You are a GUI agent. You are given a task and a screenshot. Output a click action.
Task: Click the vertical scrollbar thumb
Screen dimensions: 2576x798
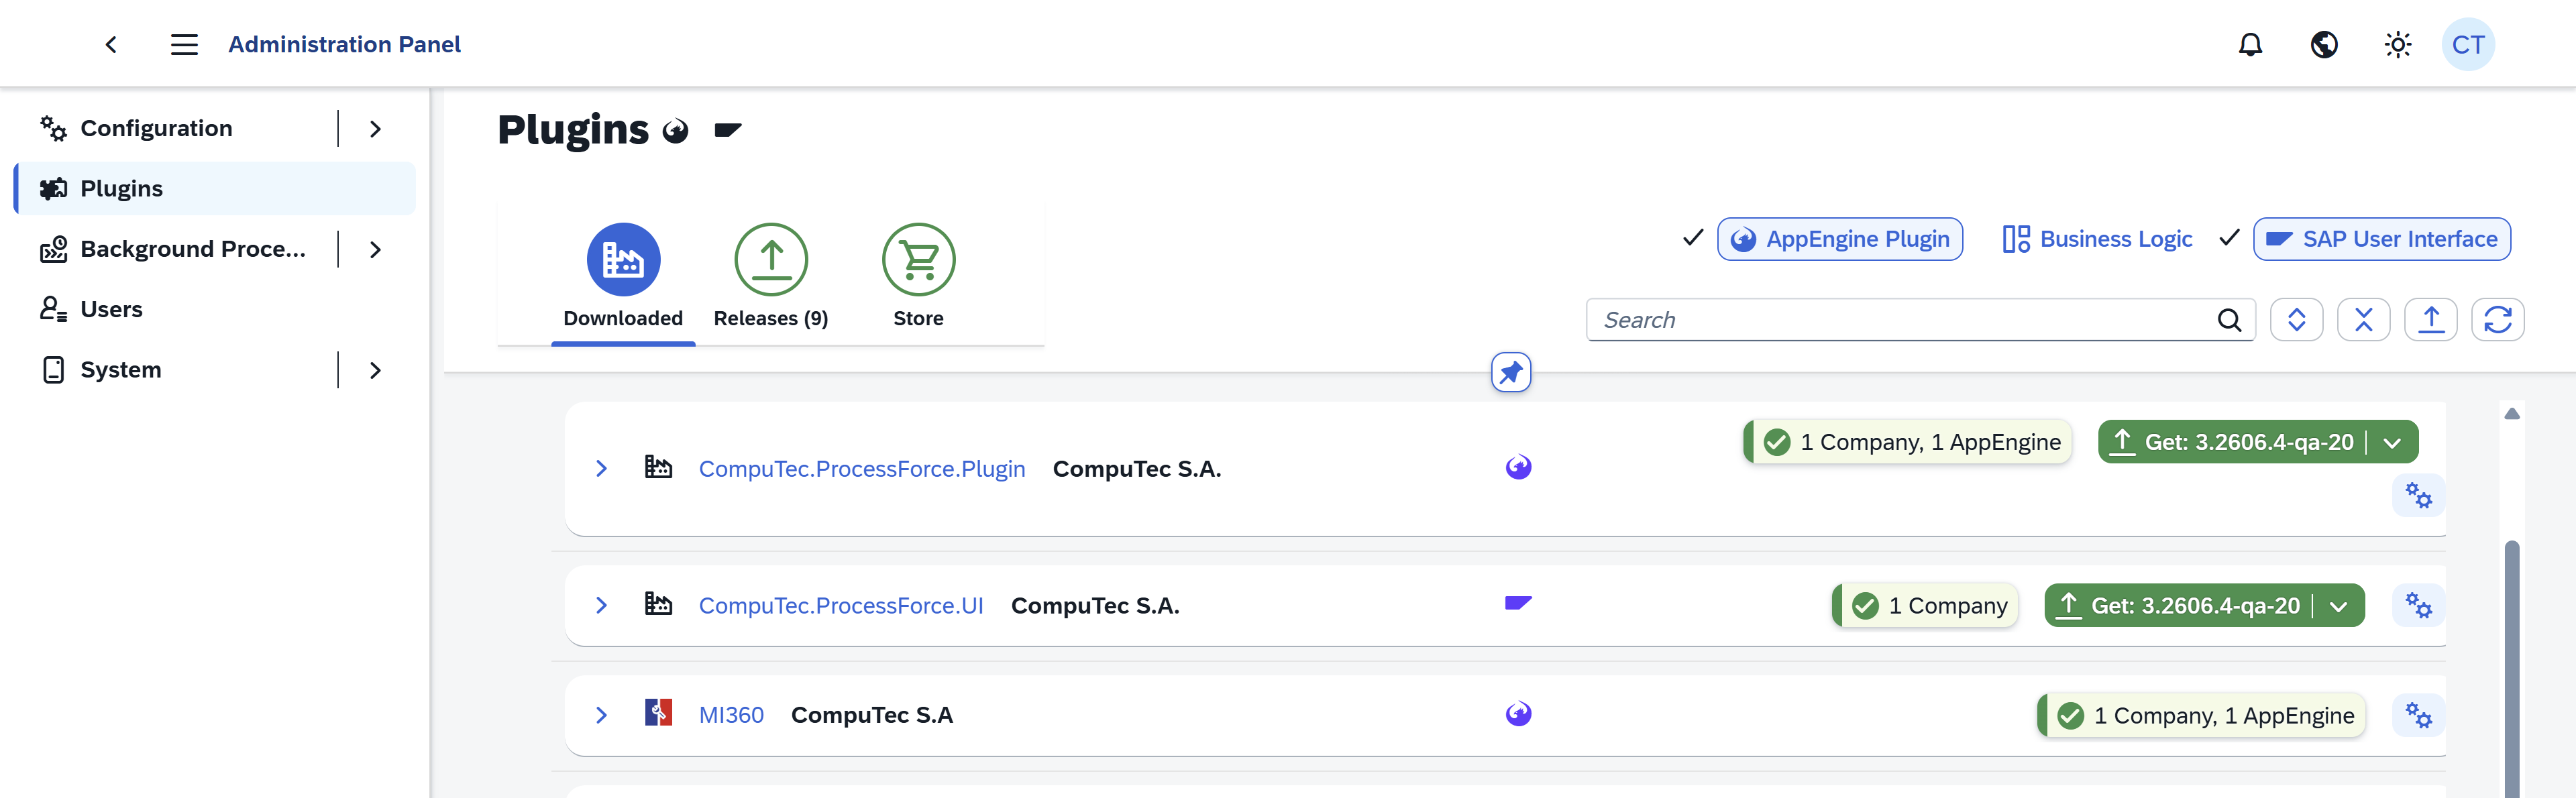pos(2511,668)
